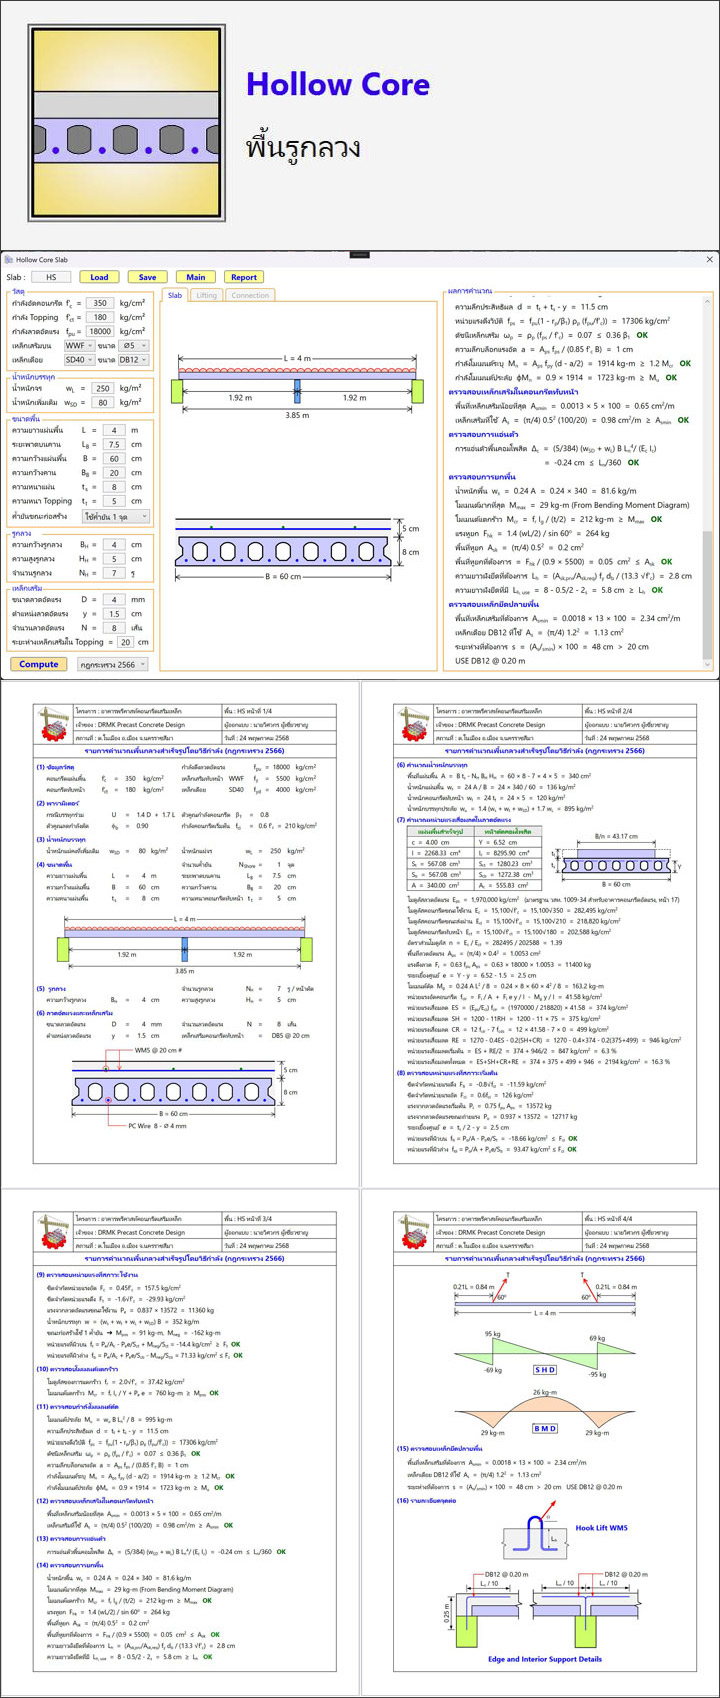The width and height of the screenshot is (720, 1698).
Task: Click the core width BH field
Action: tap(115, 544)
